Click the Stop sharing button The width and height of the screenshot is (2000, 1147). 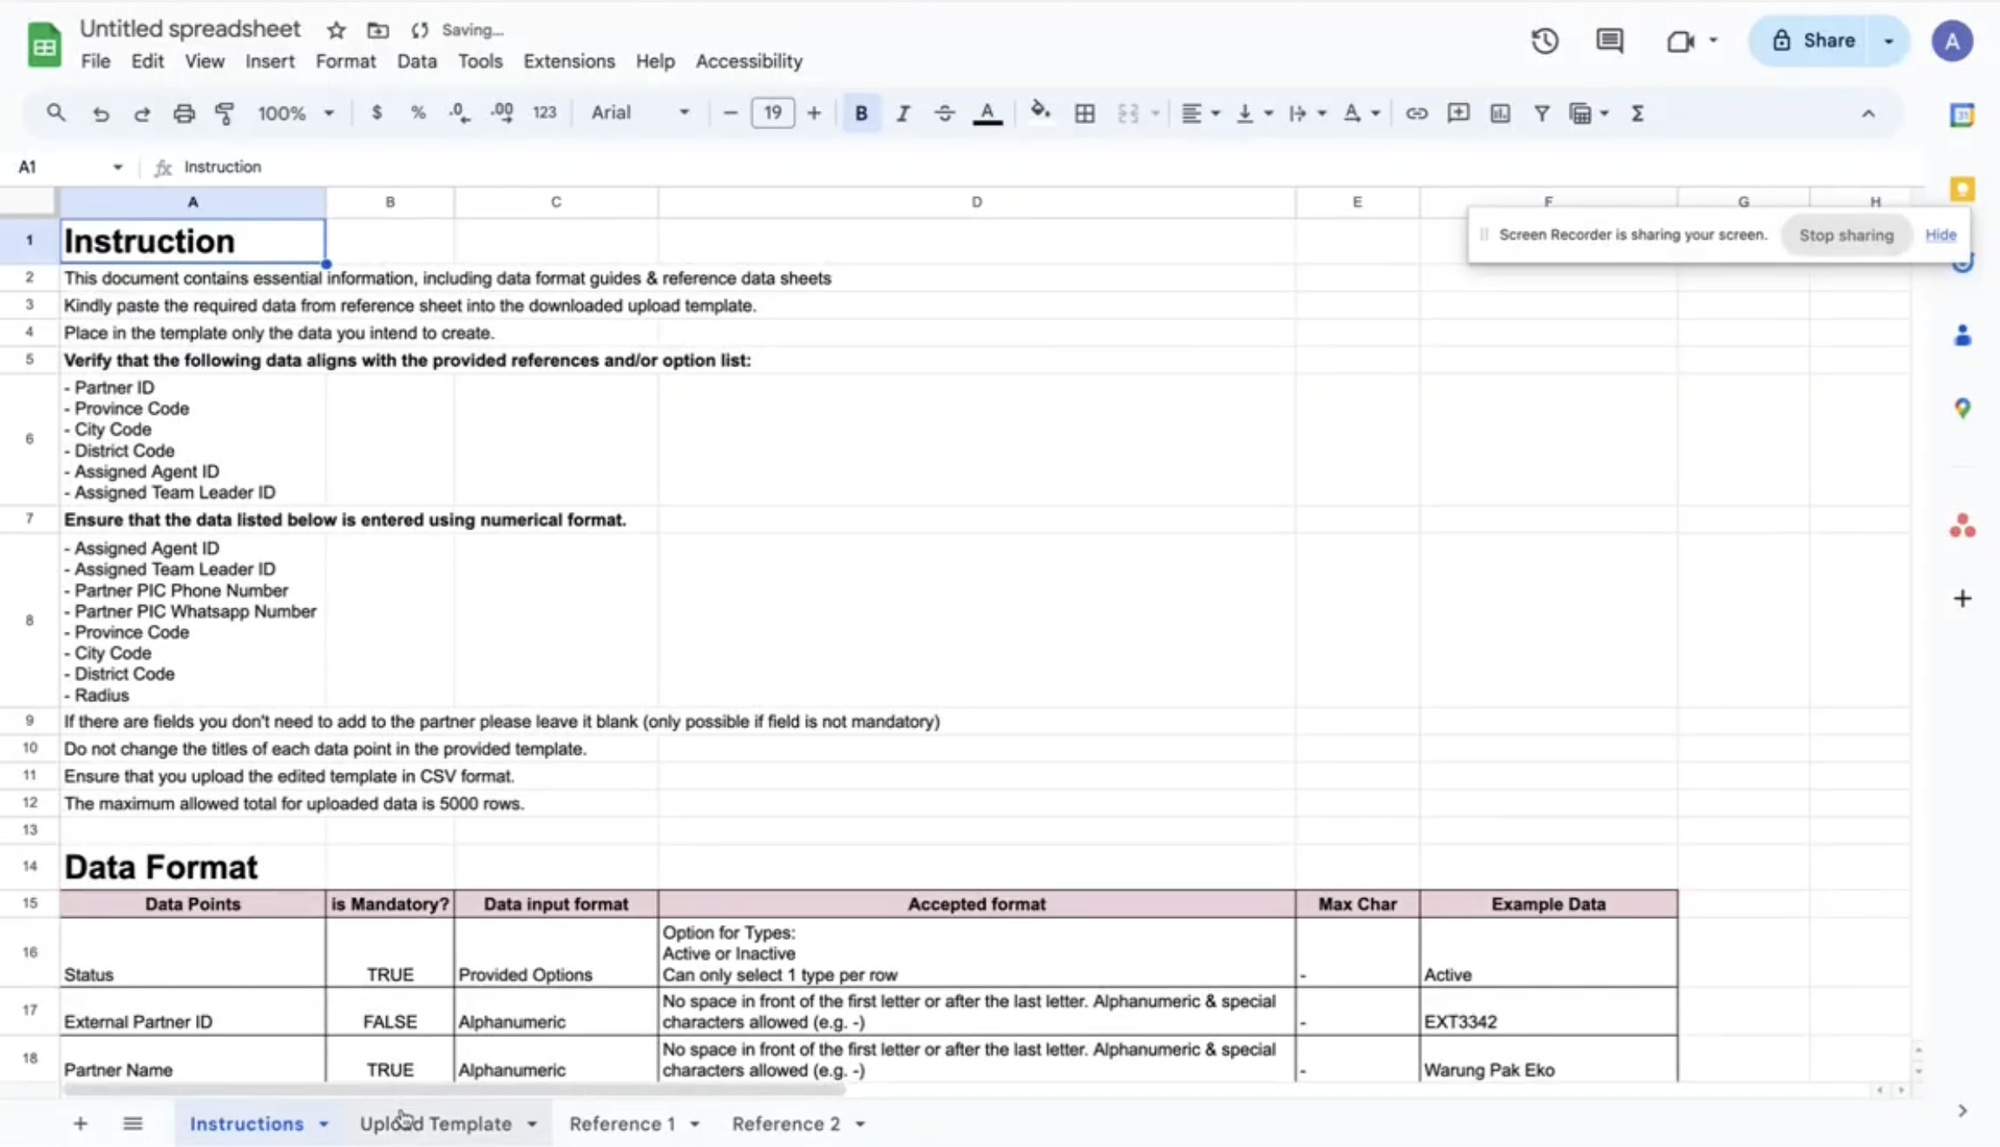point(1846,235)
